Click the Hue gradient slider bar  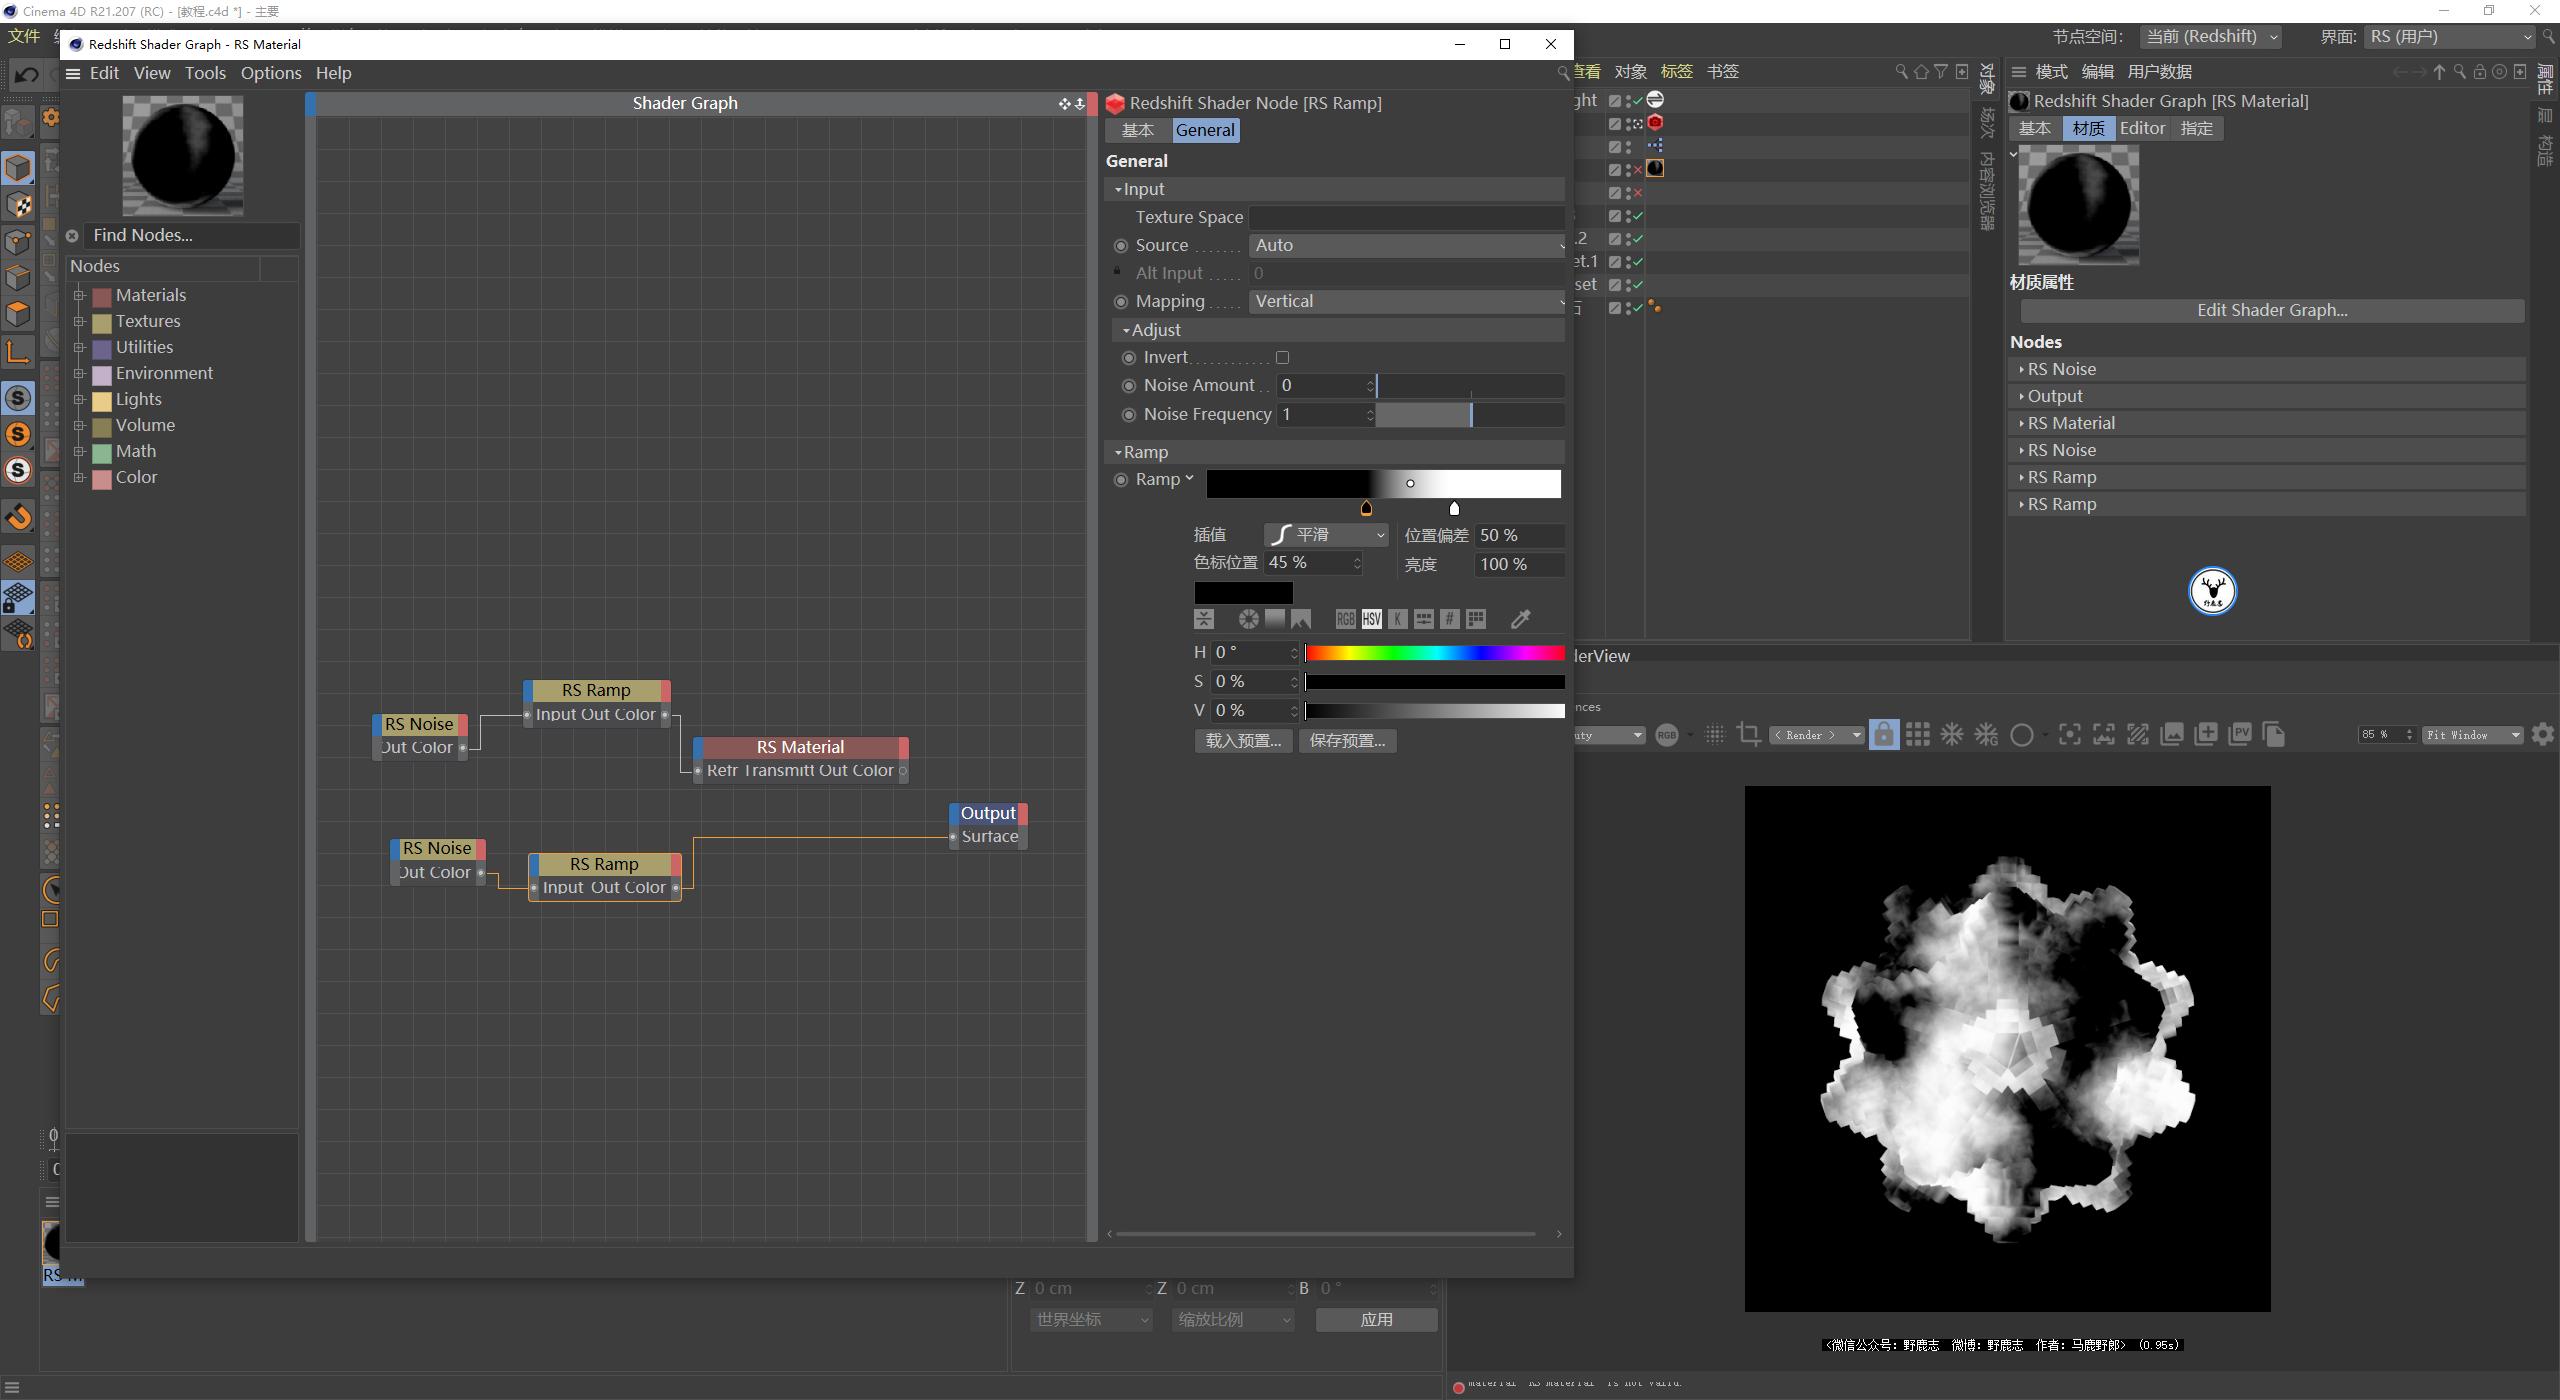coord(1435,653)
